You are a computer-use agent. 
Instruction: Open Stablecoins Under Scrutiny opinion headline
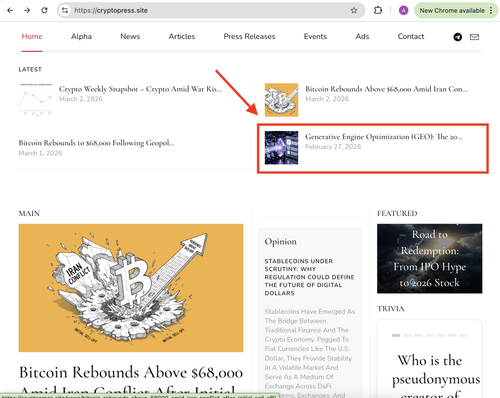point(309,277)
